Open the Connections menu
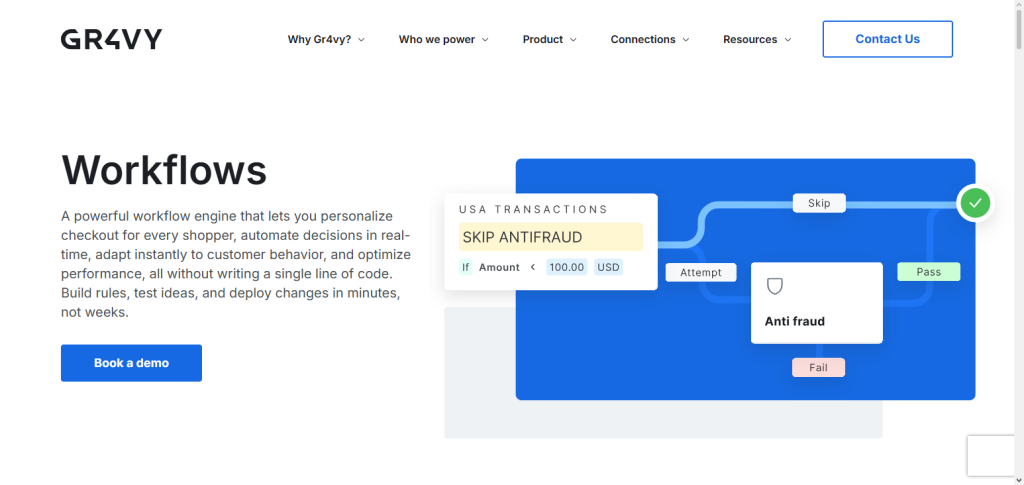This screenshot has width=1024, height=485. click(x=650, y=39)
